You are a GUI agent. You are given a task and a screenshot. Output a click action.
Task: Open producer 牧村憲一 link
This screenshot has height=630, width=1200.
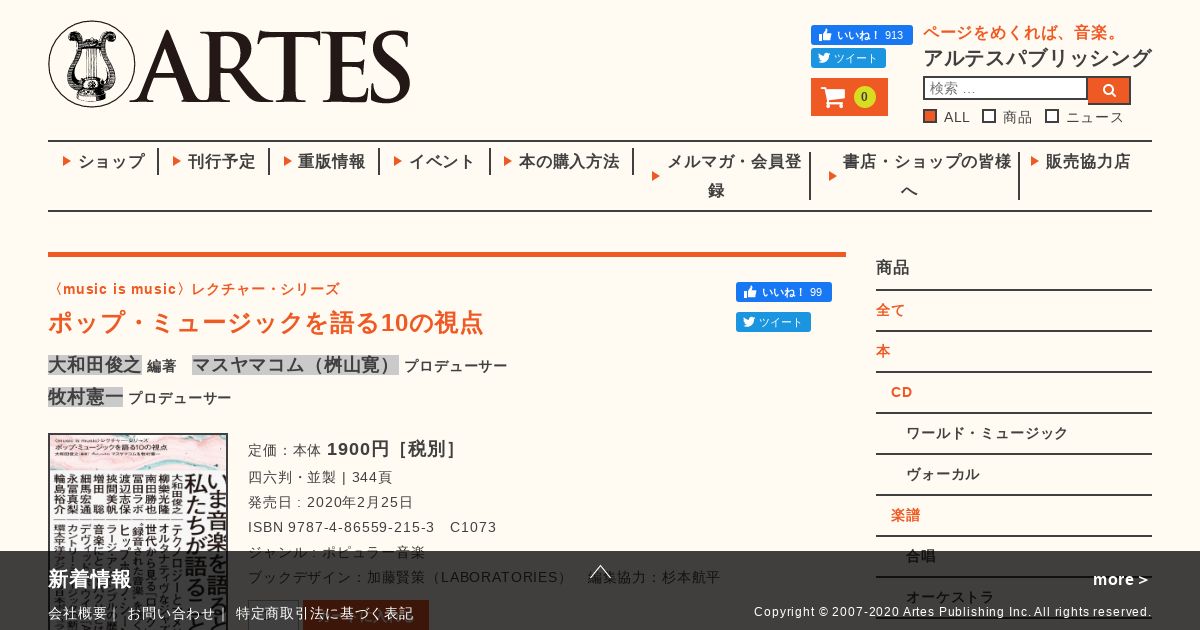tap(85, 396)
